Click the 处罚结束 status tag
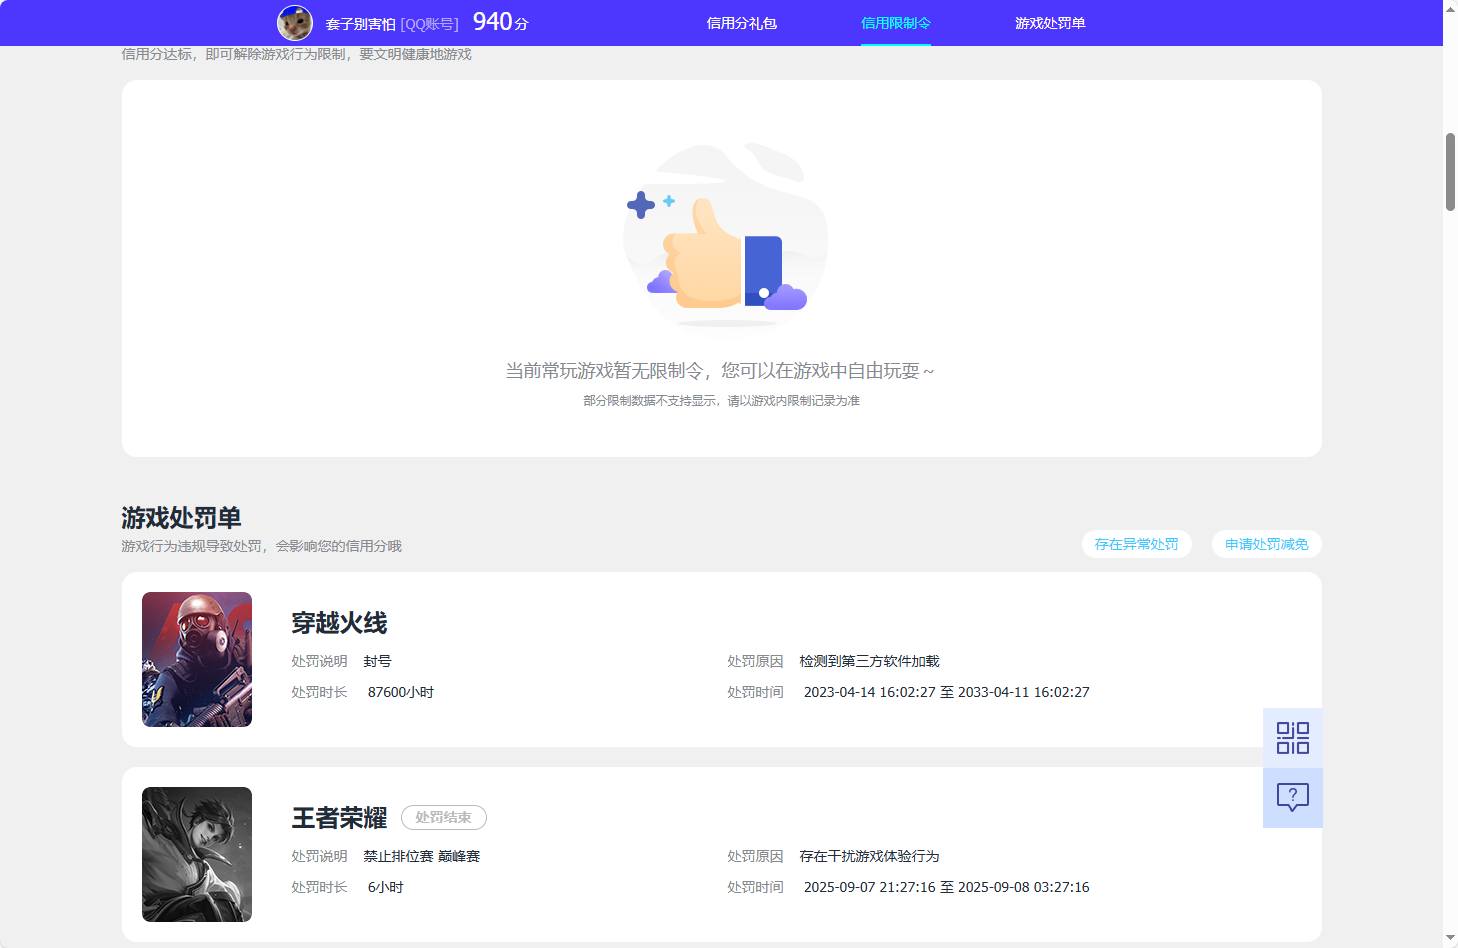The width and height of the screenshot is (1458, 948). [x=443, y=817]
